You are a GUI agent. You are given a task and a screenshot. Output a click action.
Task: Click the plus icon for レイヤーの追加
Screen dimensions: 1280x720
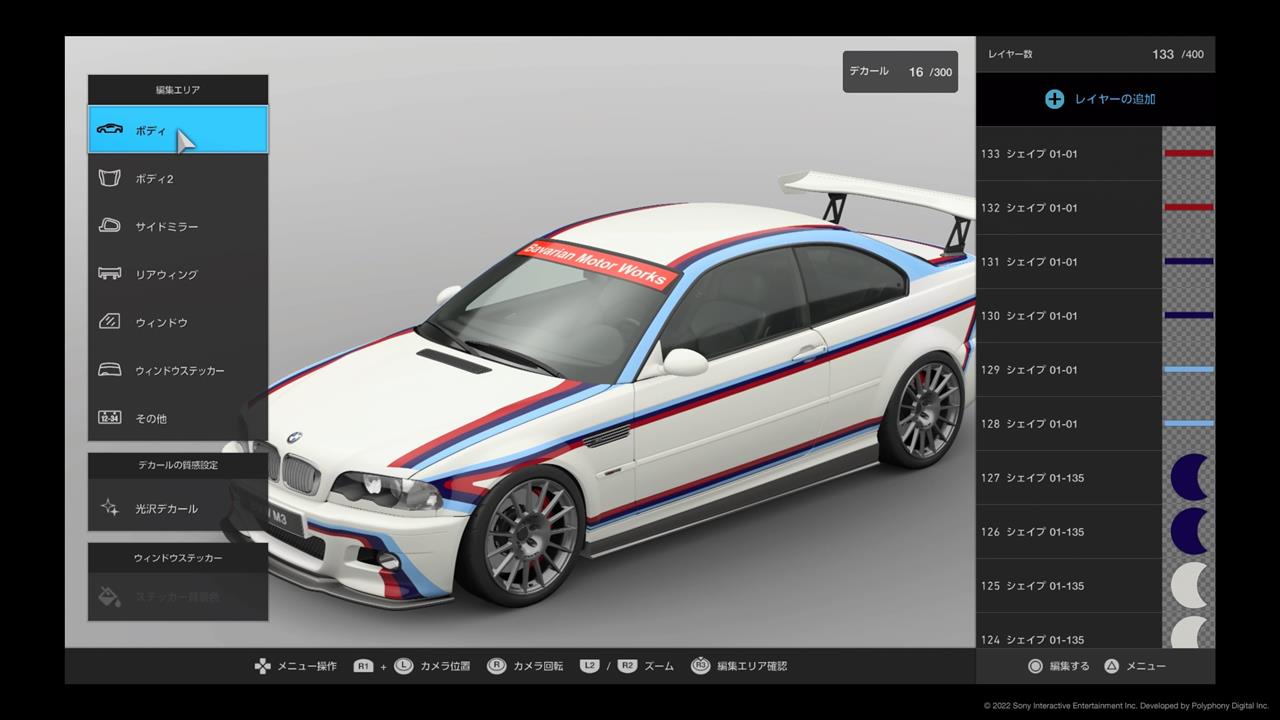point(1054,99)
